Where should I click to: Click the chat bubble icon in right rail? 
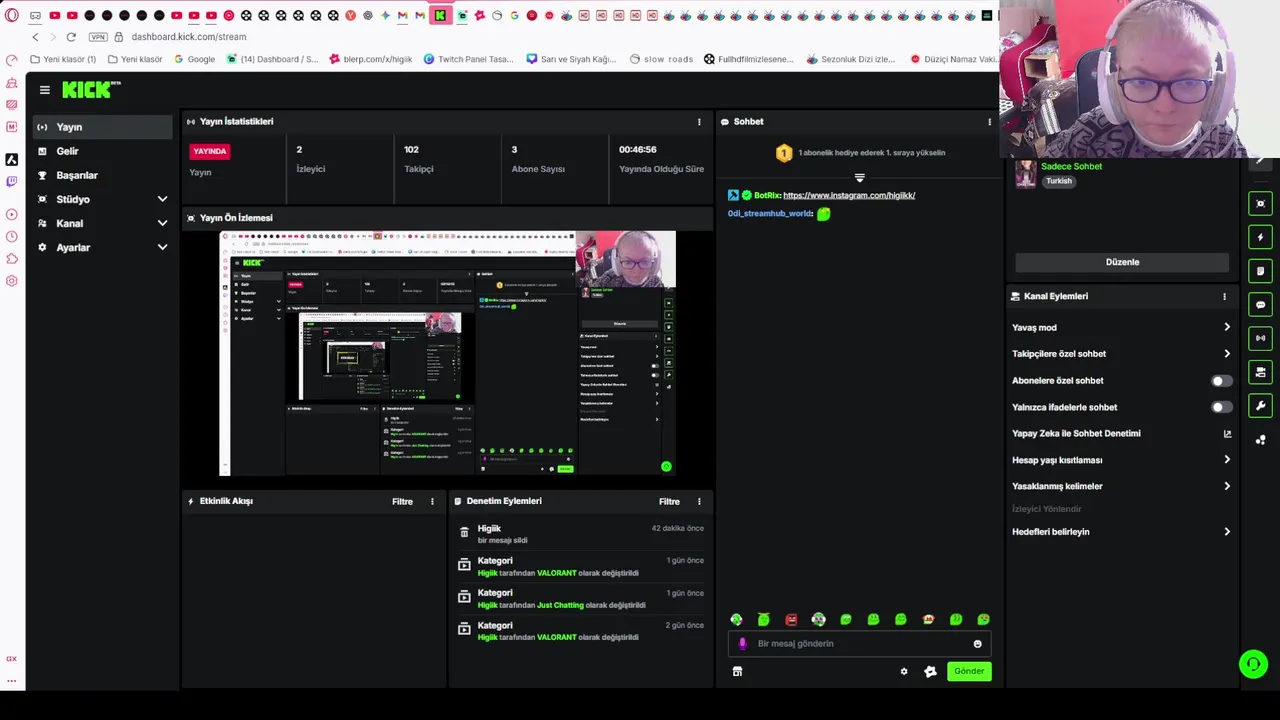(1260, 305)
